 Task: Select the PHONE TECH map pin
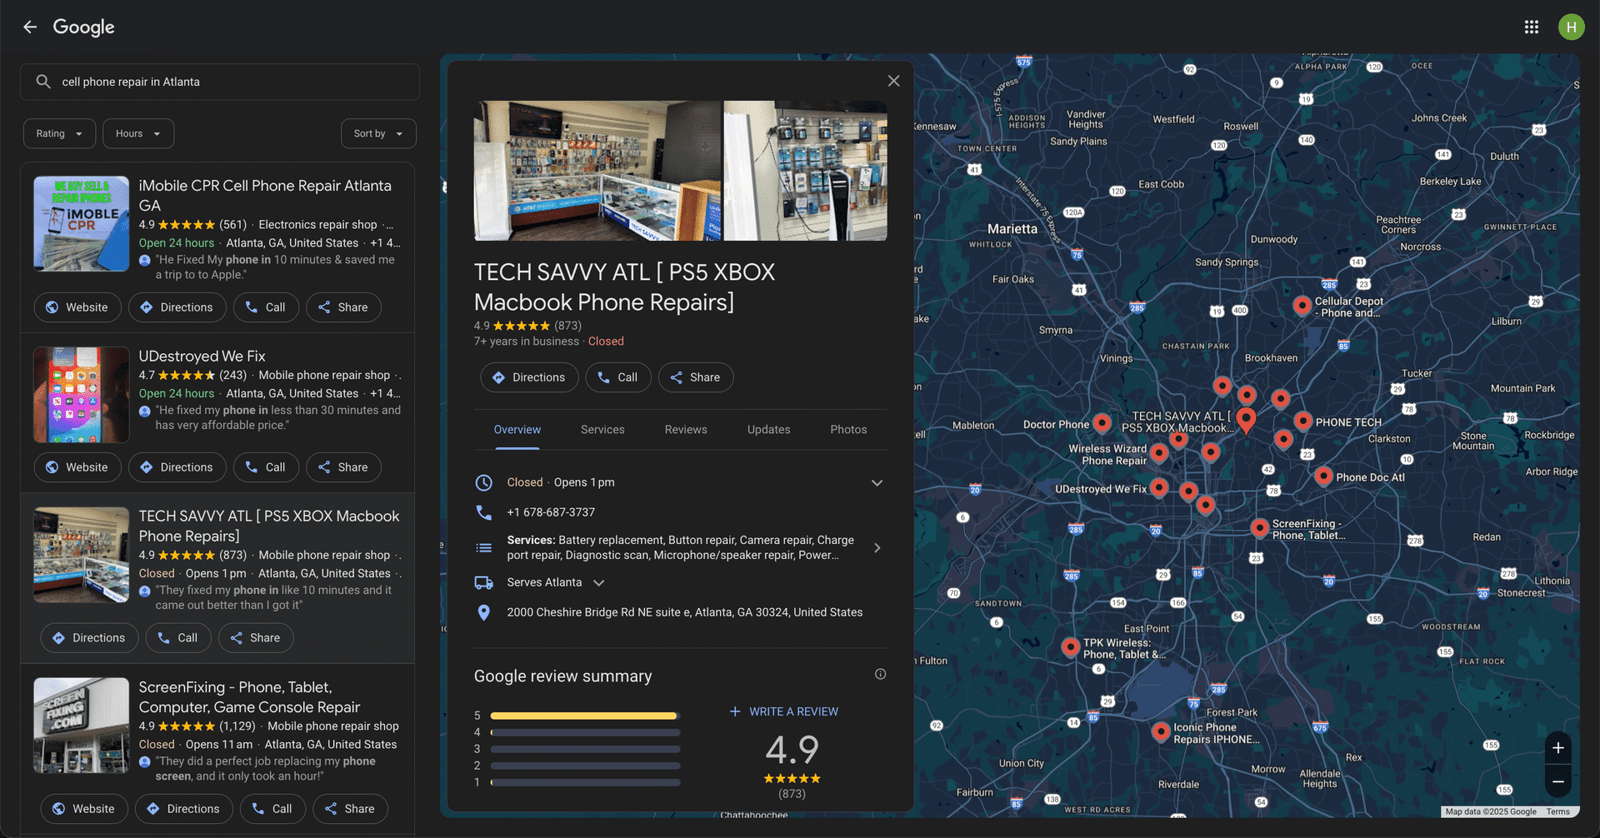(x=1303, y=421)
